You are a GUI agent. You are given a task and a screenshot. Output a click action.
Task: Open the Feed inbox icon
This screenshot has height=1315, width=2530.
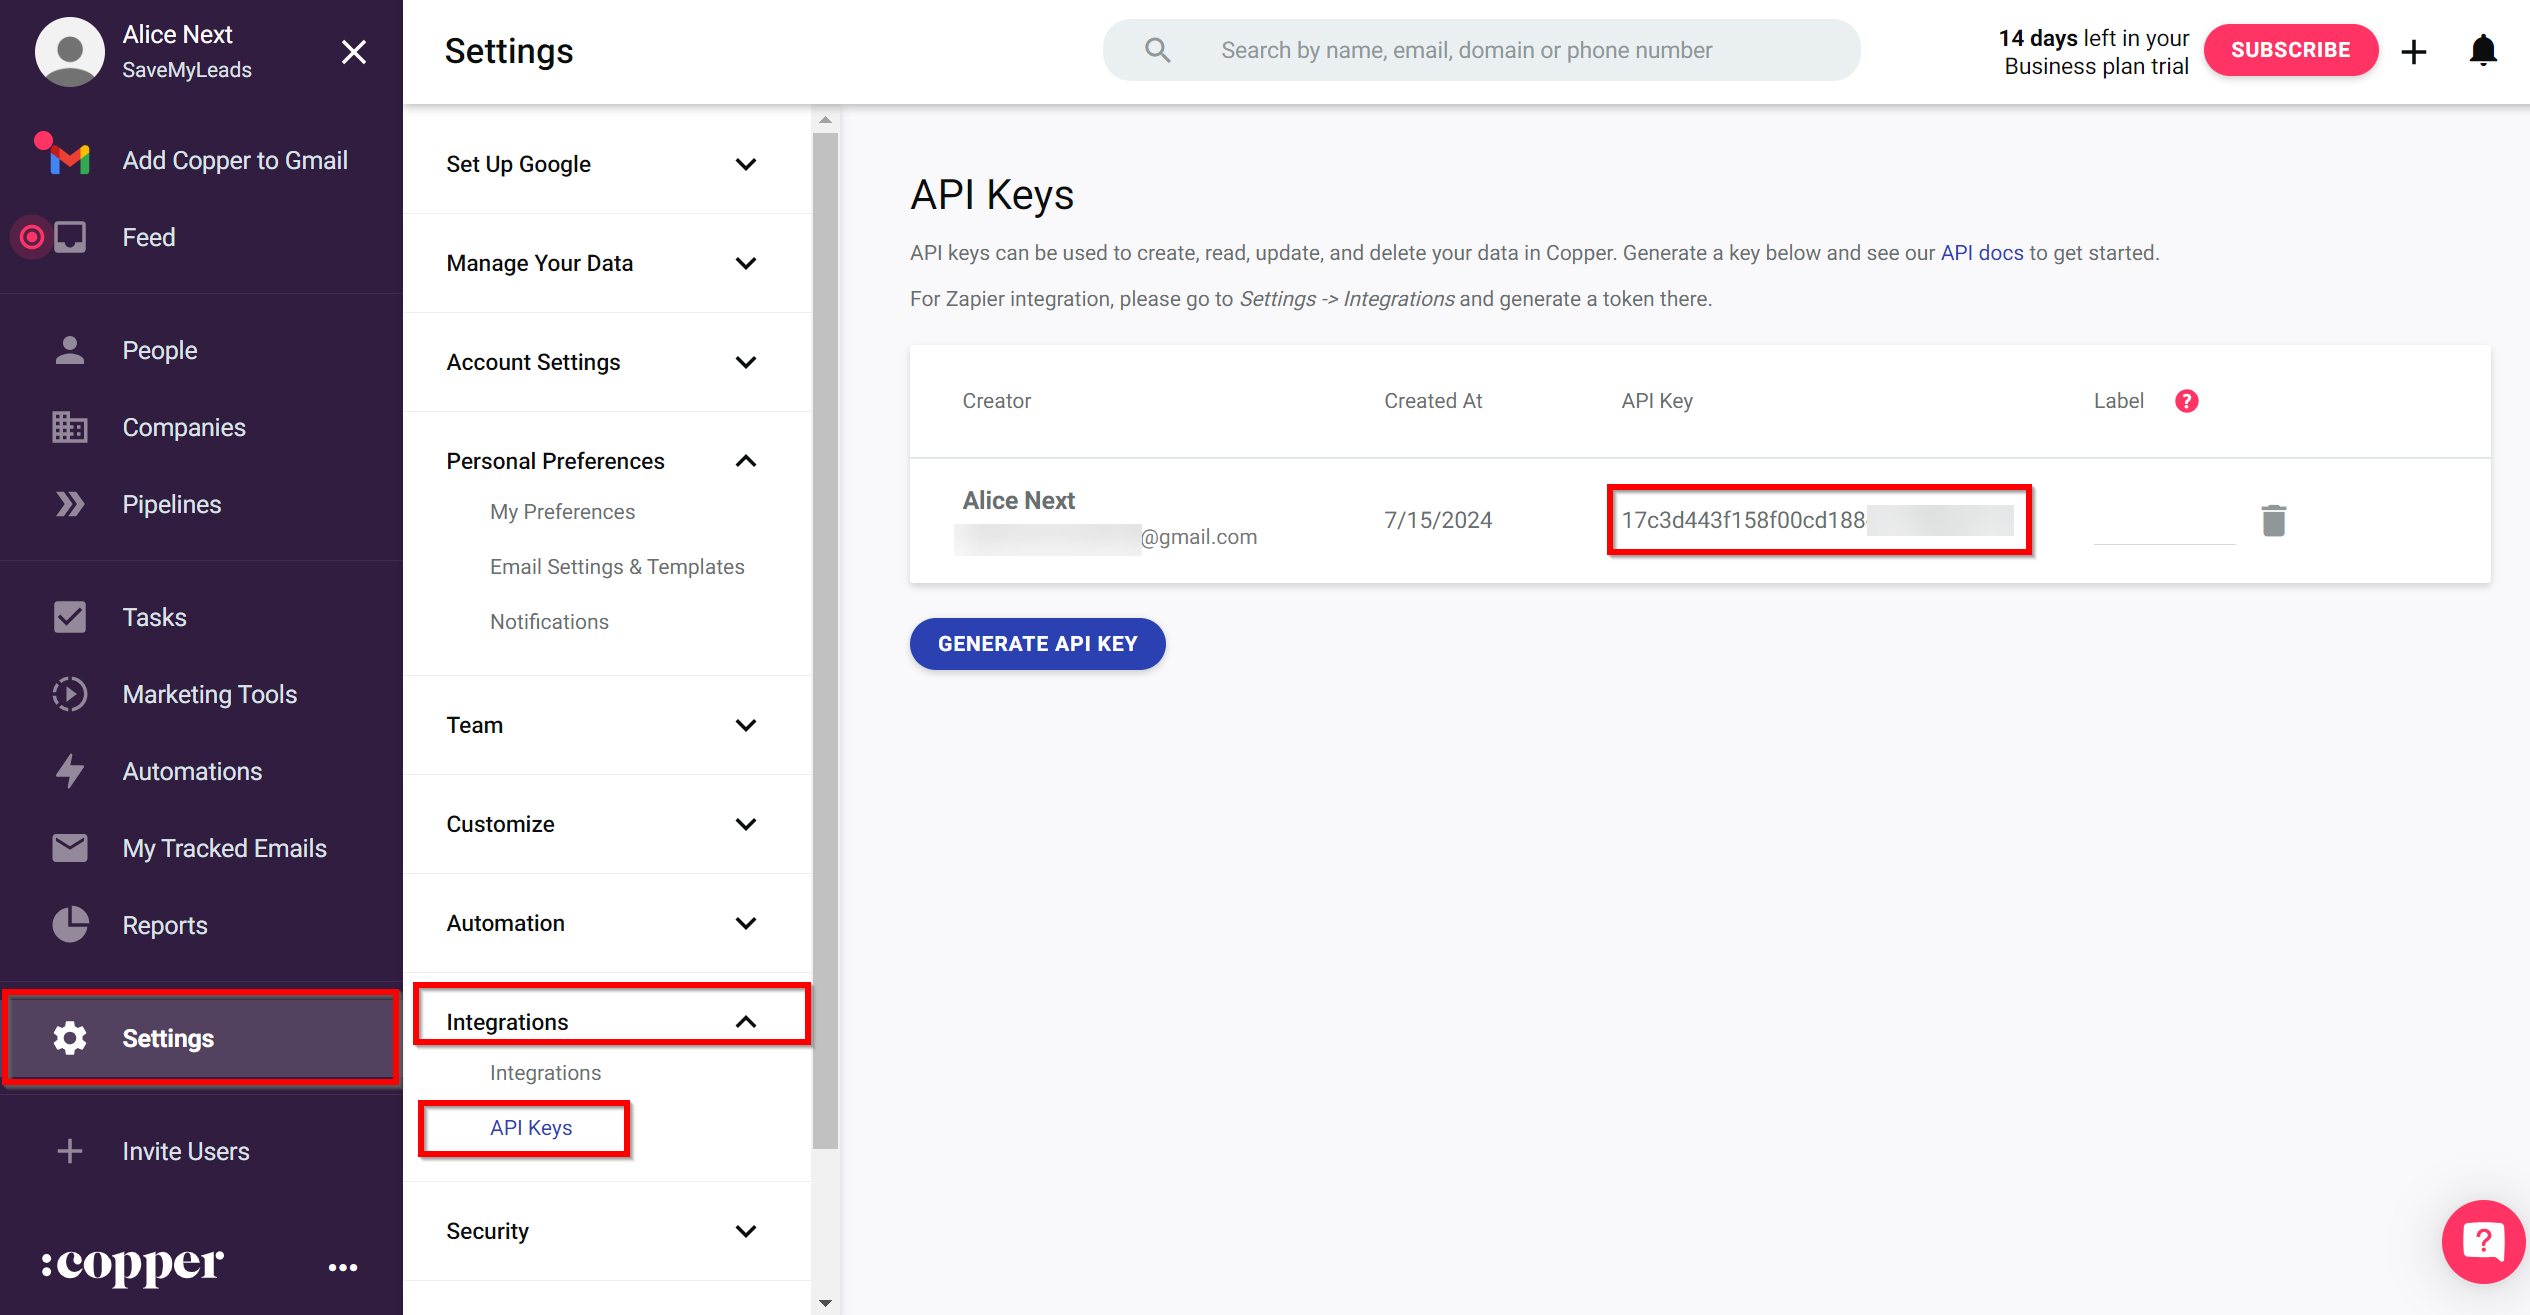click(x=70, y=237)
